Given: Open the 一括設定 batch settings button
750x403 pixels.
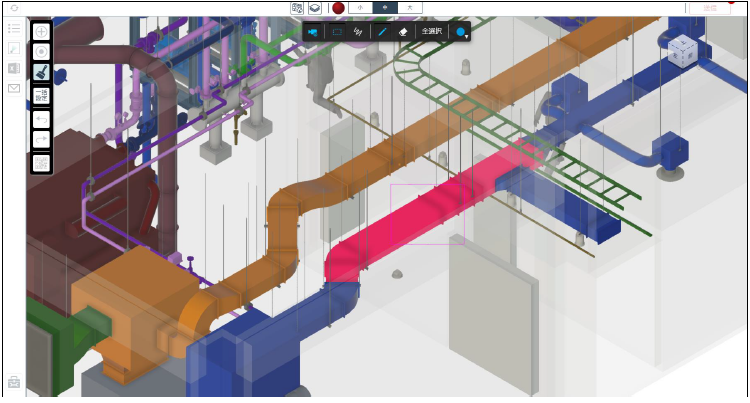Looking at the screenshot, I should coord(41,96).
